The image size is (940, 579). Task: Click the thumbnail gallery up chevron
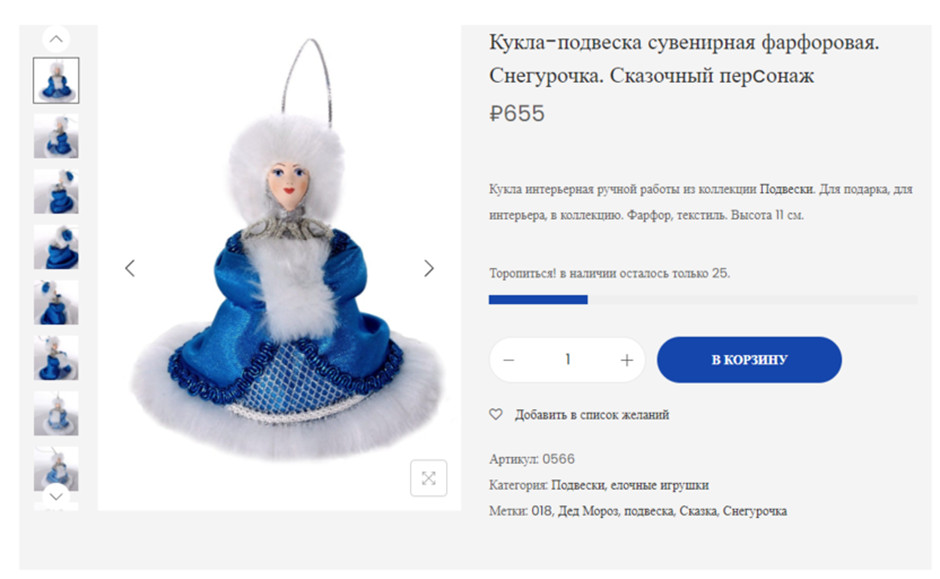pos(56,39)
